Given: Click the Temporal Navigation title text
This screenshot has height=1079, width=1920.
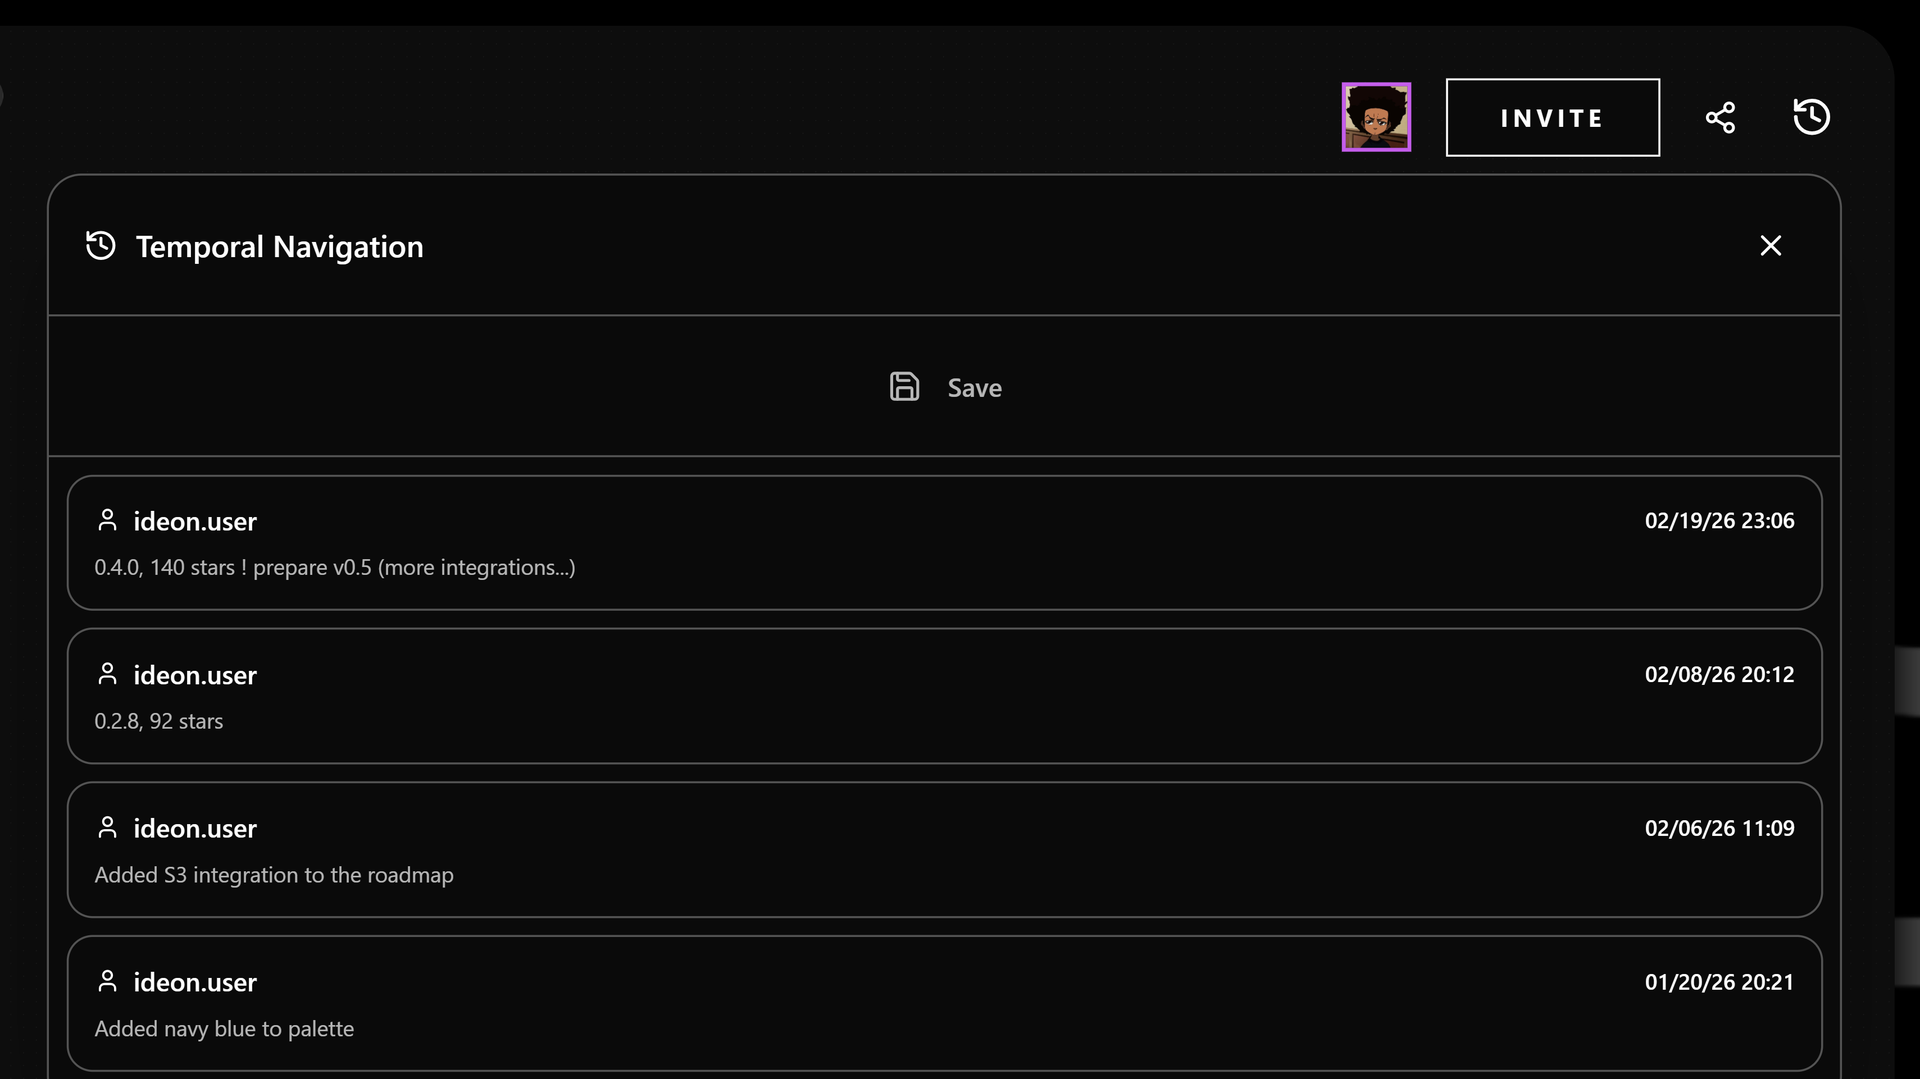Looking at the screenshot, I should (279, 247).
